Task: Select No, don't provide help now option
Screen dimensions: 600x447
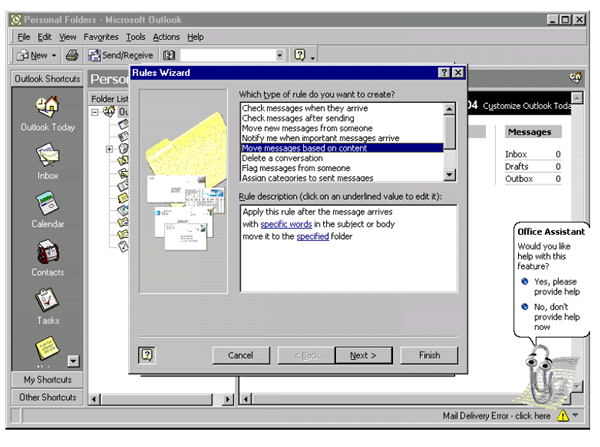Action: [x=551, y=316]
